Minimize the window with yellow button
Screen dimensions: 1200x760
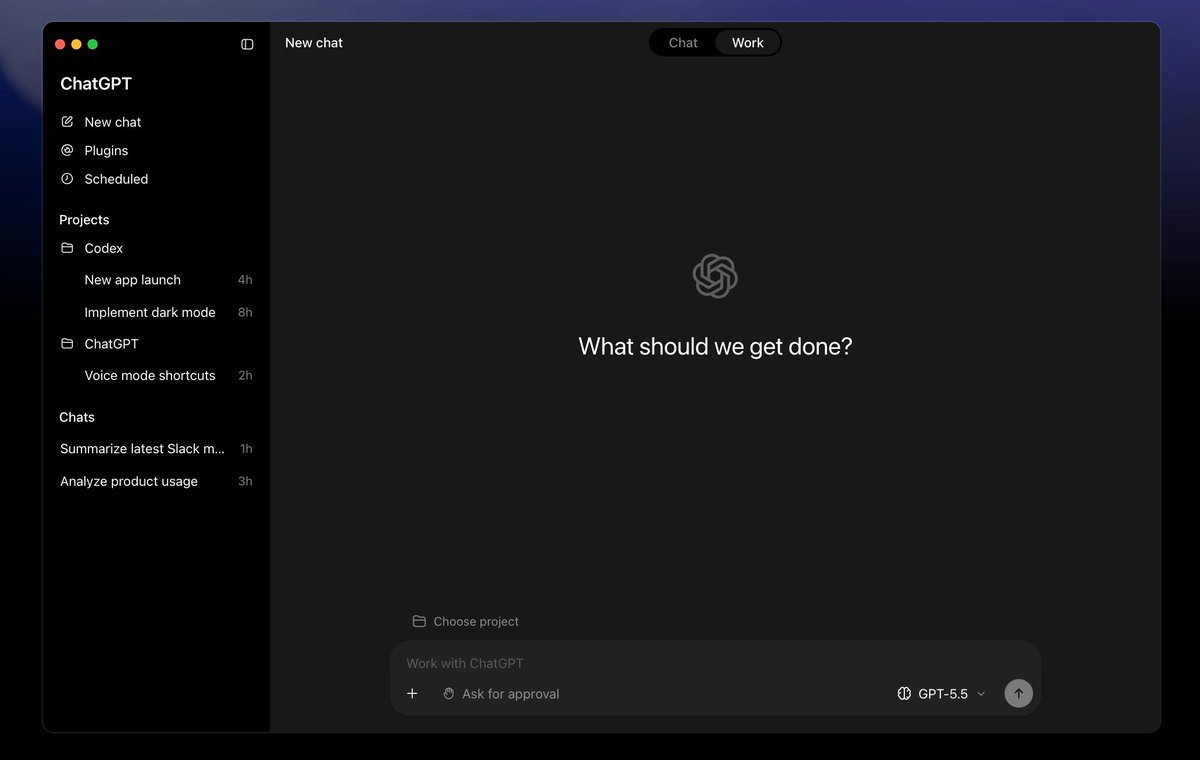click(76, 44)
